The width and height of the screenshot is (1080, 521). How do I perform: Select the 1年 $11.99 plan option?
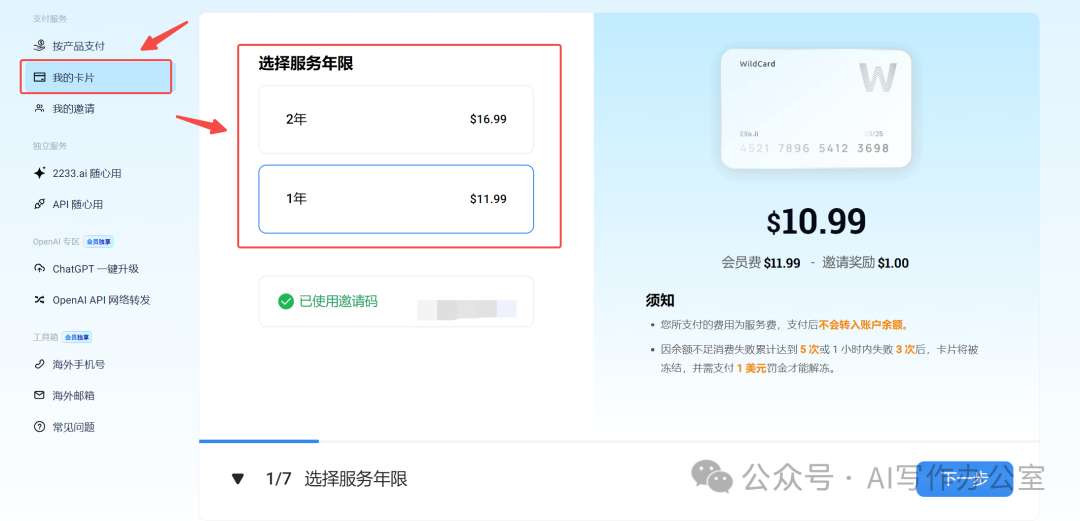tap(396, 199)
